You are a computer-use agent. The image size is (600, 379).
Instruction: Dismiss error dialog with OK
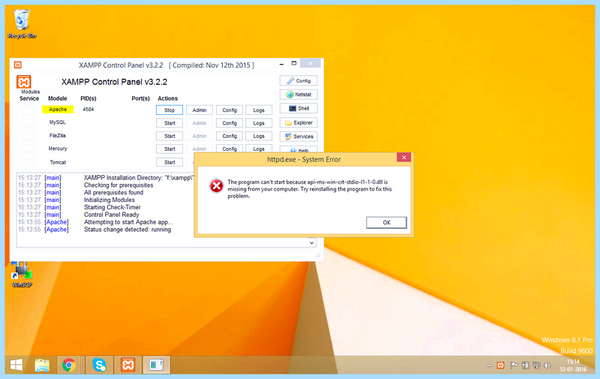coord(386,222)
